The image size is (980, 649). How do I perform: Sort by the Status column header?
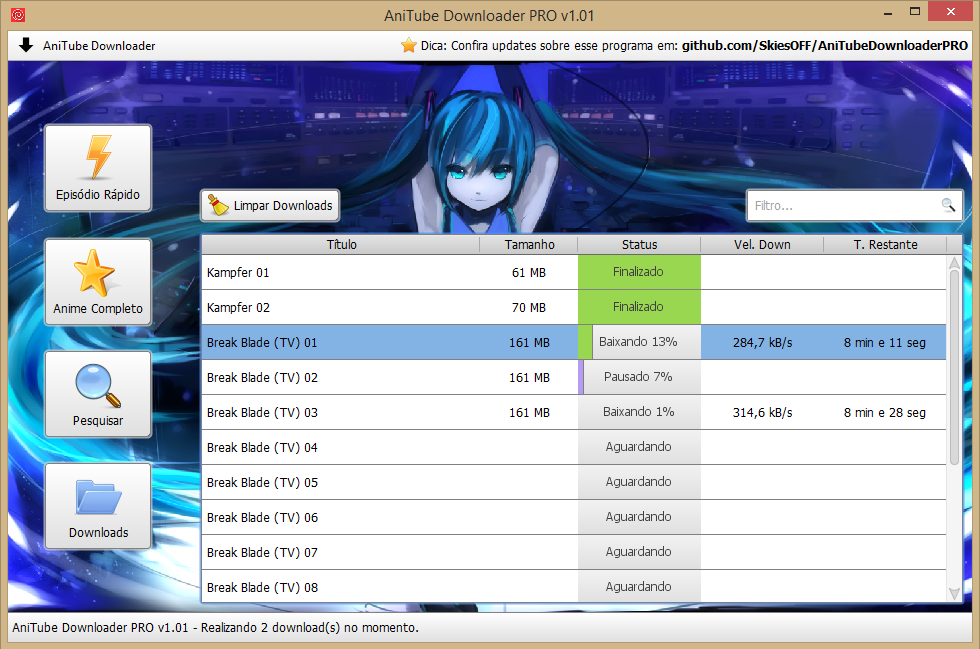click(639, 244)
